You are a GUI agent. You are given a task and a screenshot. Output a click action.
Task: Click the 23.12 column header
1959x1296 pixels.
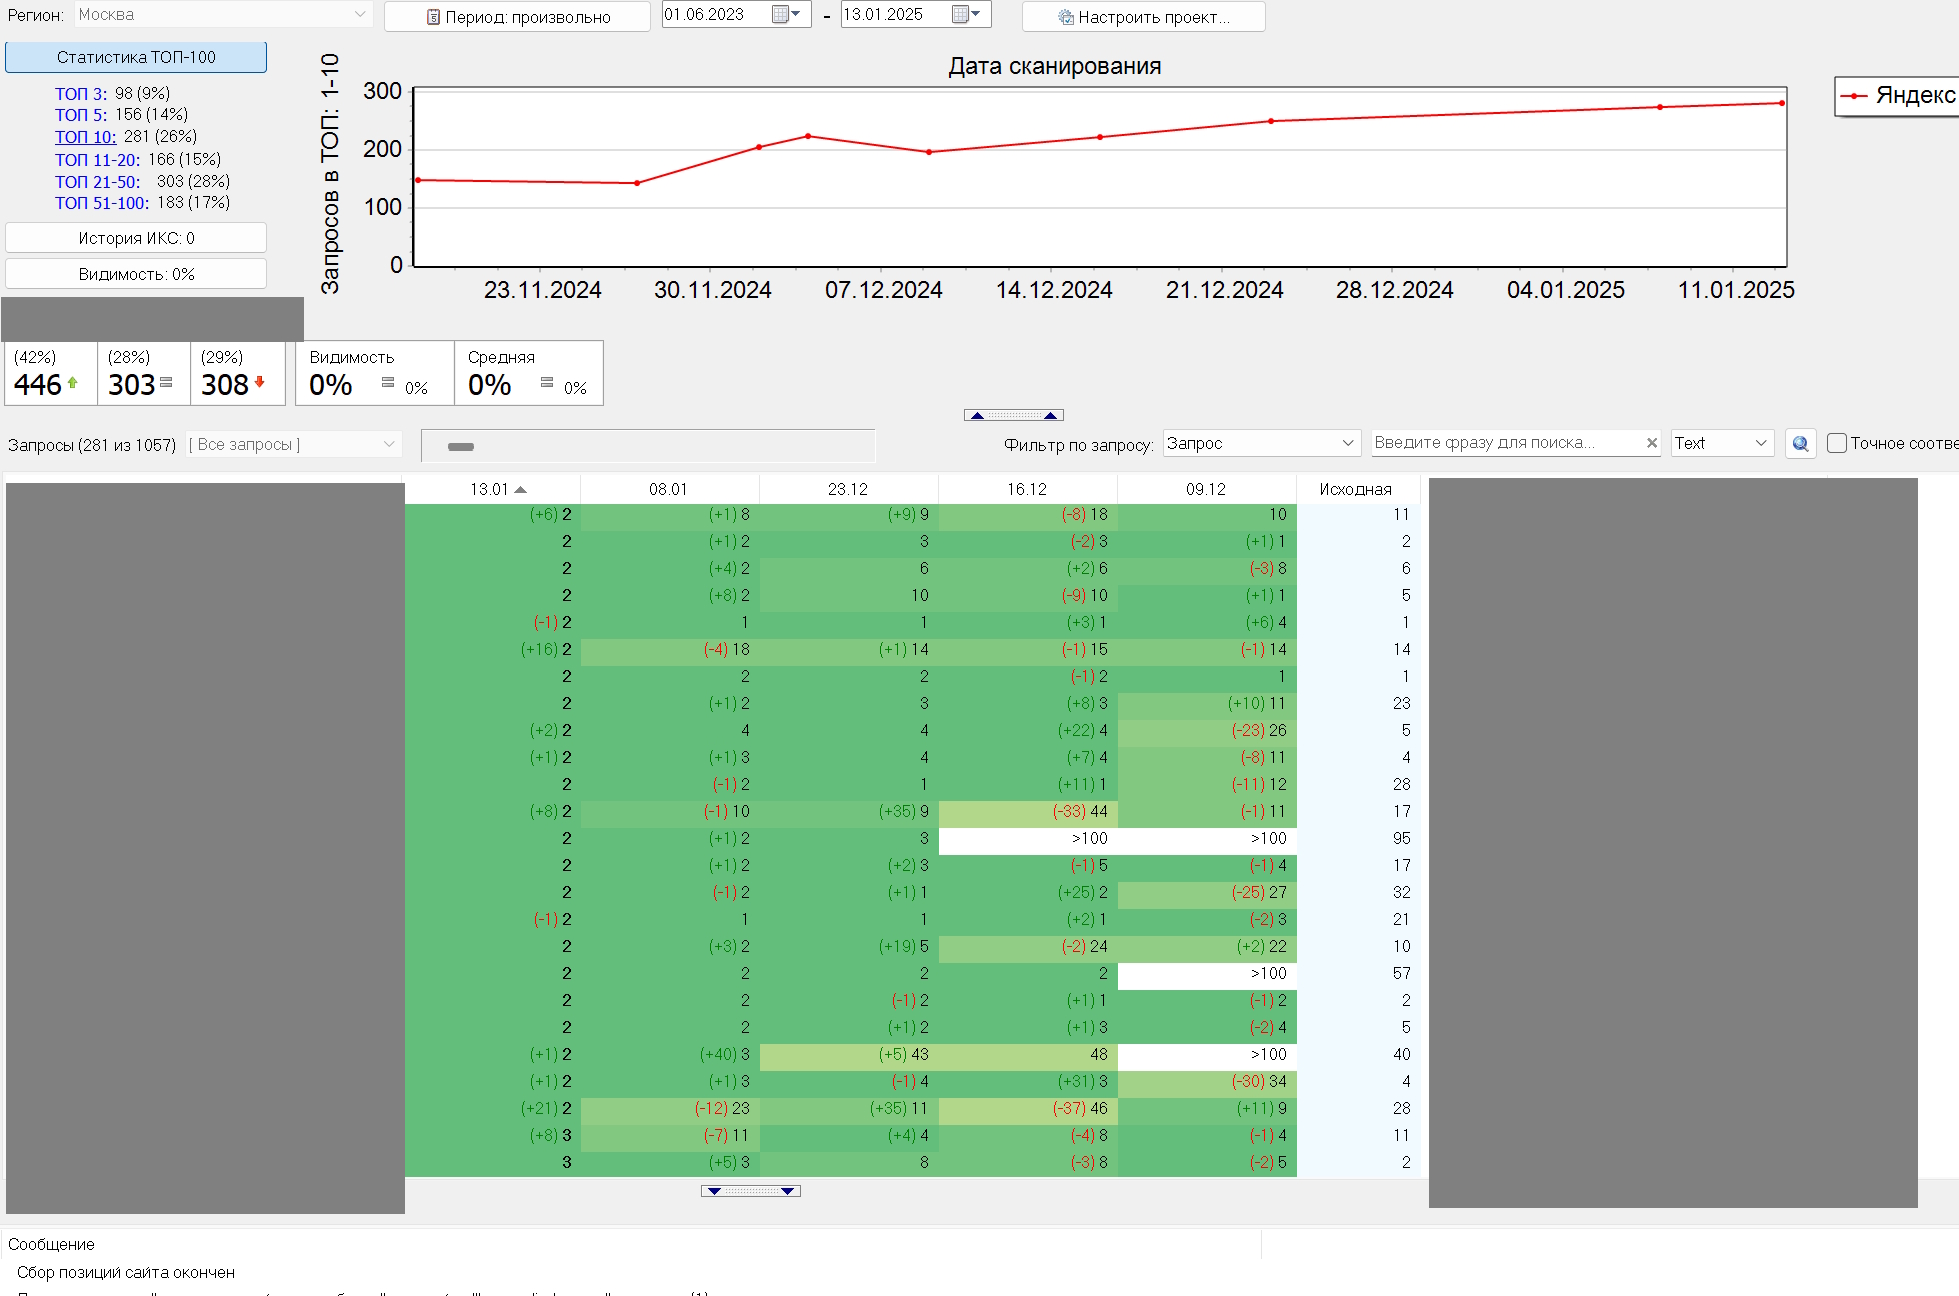(848, 489)
